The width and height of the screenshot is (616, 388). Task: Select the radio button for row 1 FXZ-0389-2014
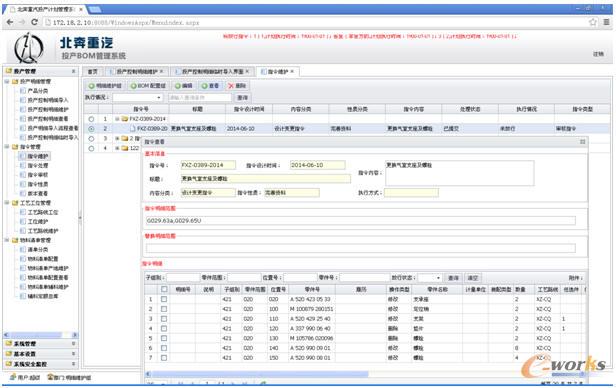[91, 119]
